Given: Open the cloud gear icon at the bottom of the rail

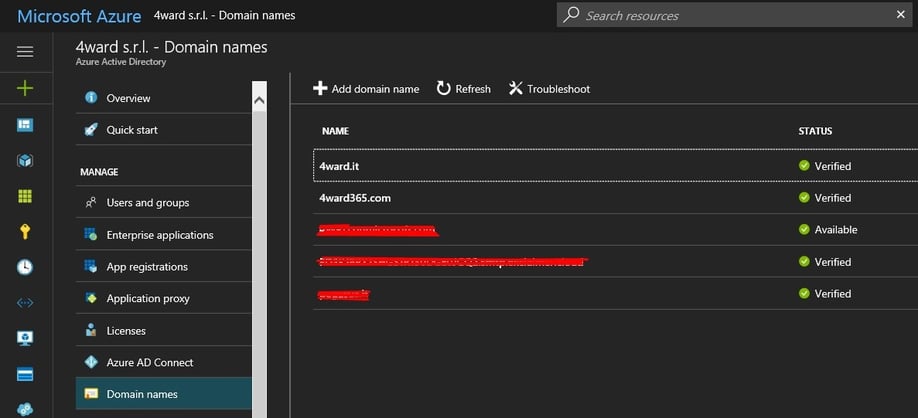Looking at the screenshot, I should click(x=25, y=409).
